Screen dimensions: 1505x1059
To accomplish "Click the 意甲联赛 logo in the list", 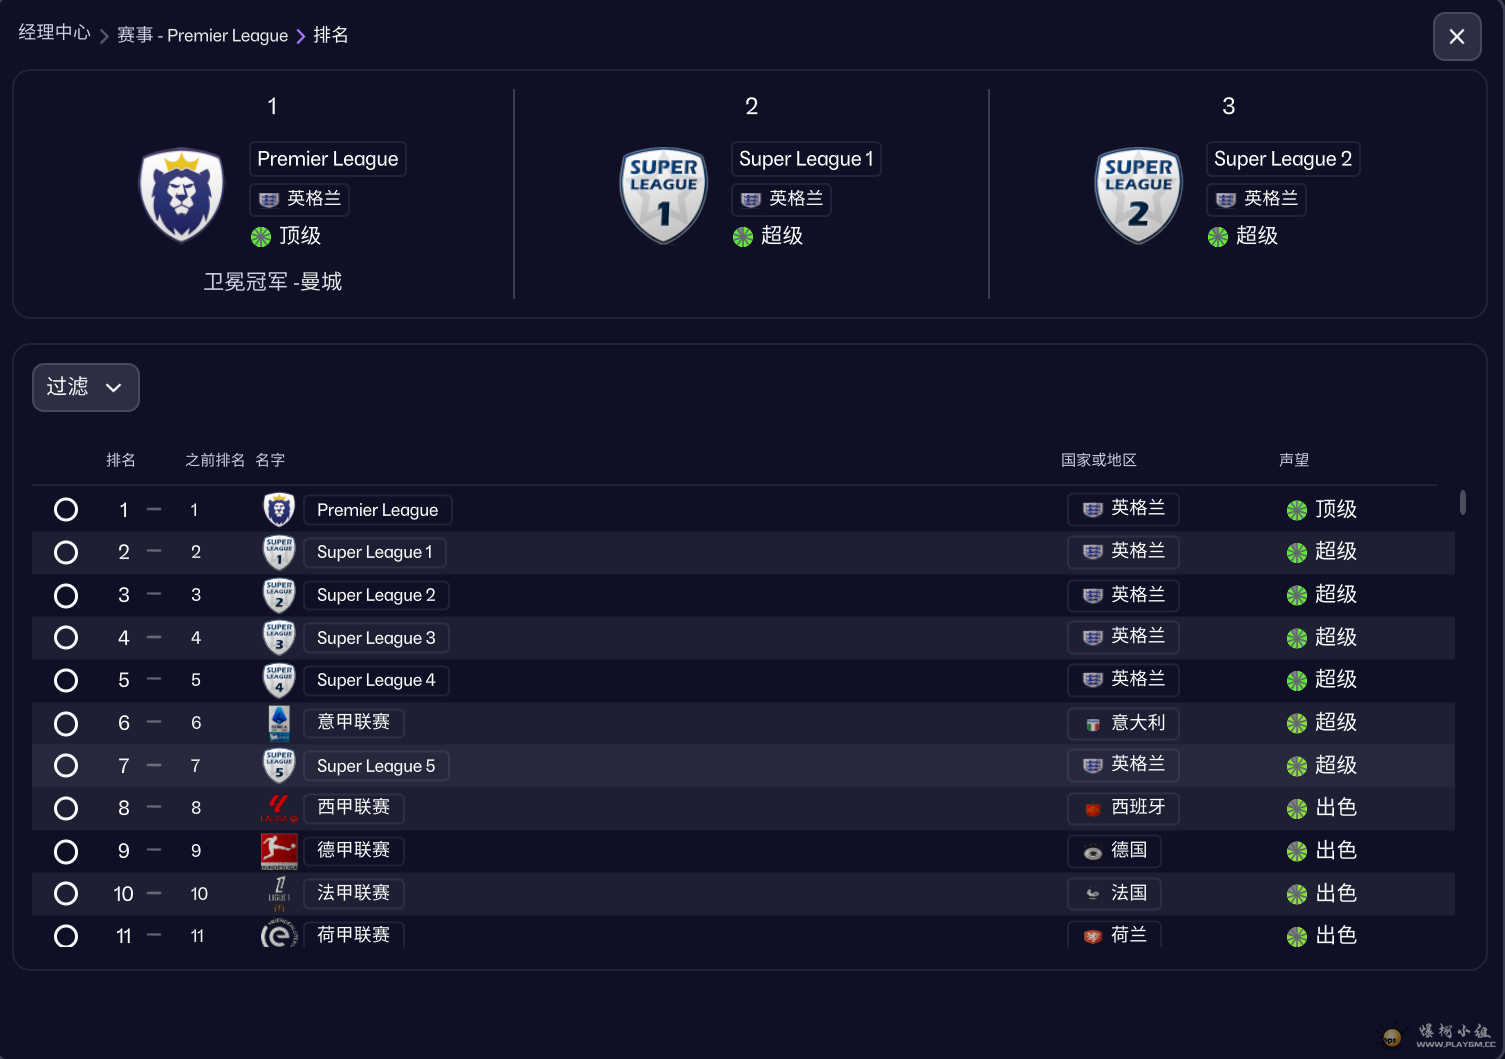I will [279, 722].
